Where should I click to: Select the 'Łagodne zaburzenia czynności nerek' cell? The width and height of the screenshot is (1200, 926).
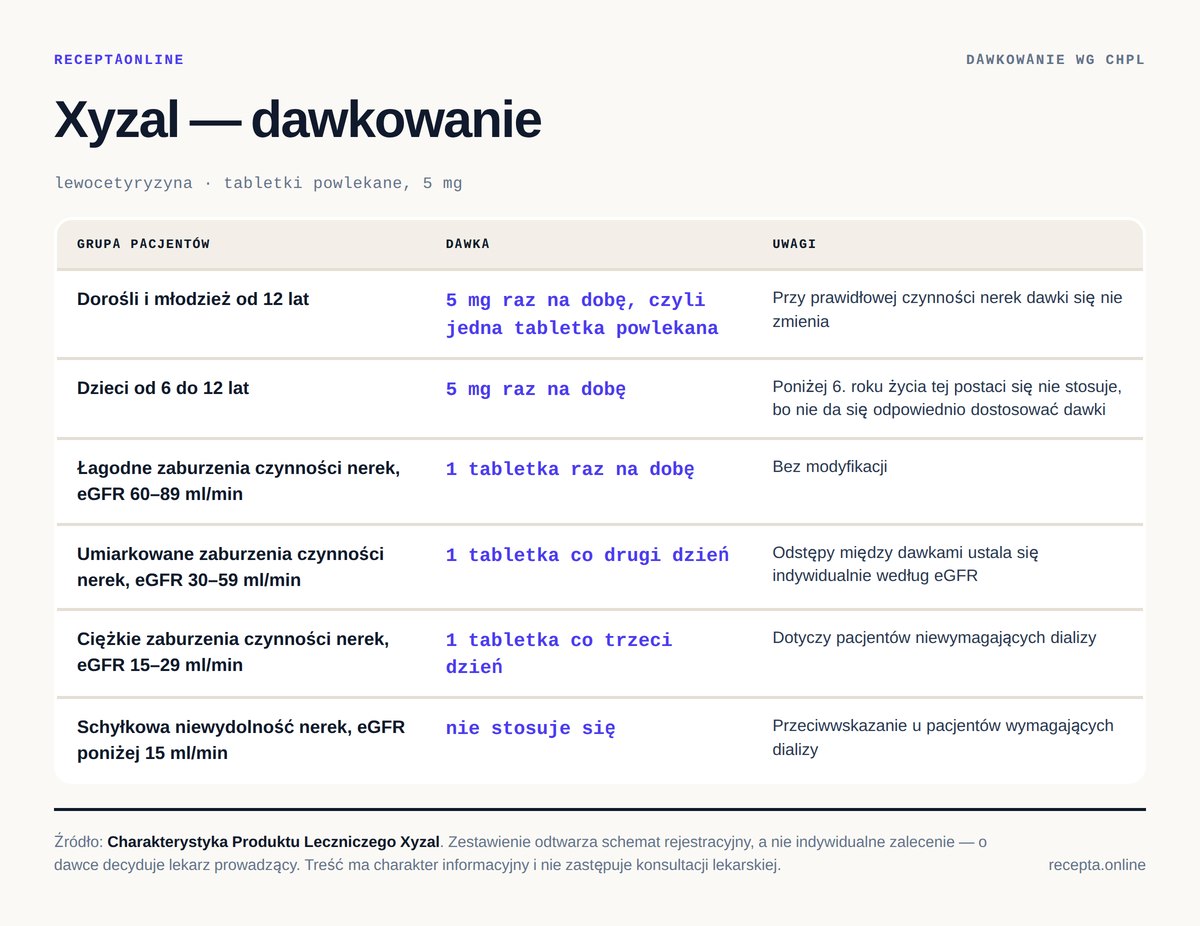coord(239,481)
